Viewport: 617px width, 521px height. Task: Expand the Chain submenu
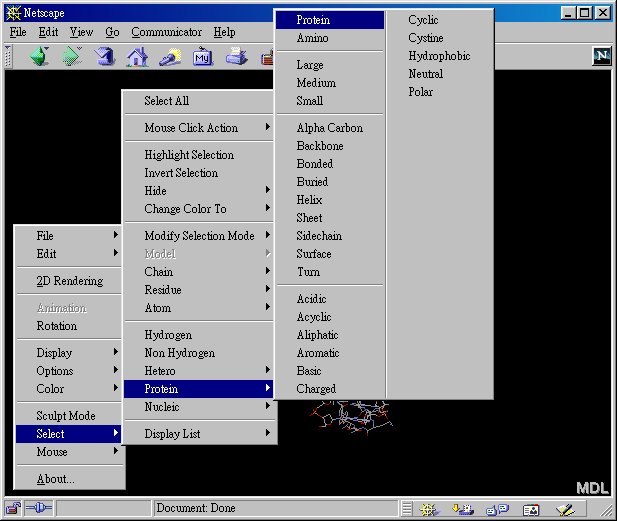coord(199,272)
